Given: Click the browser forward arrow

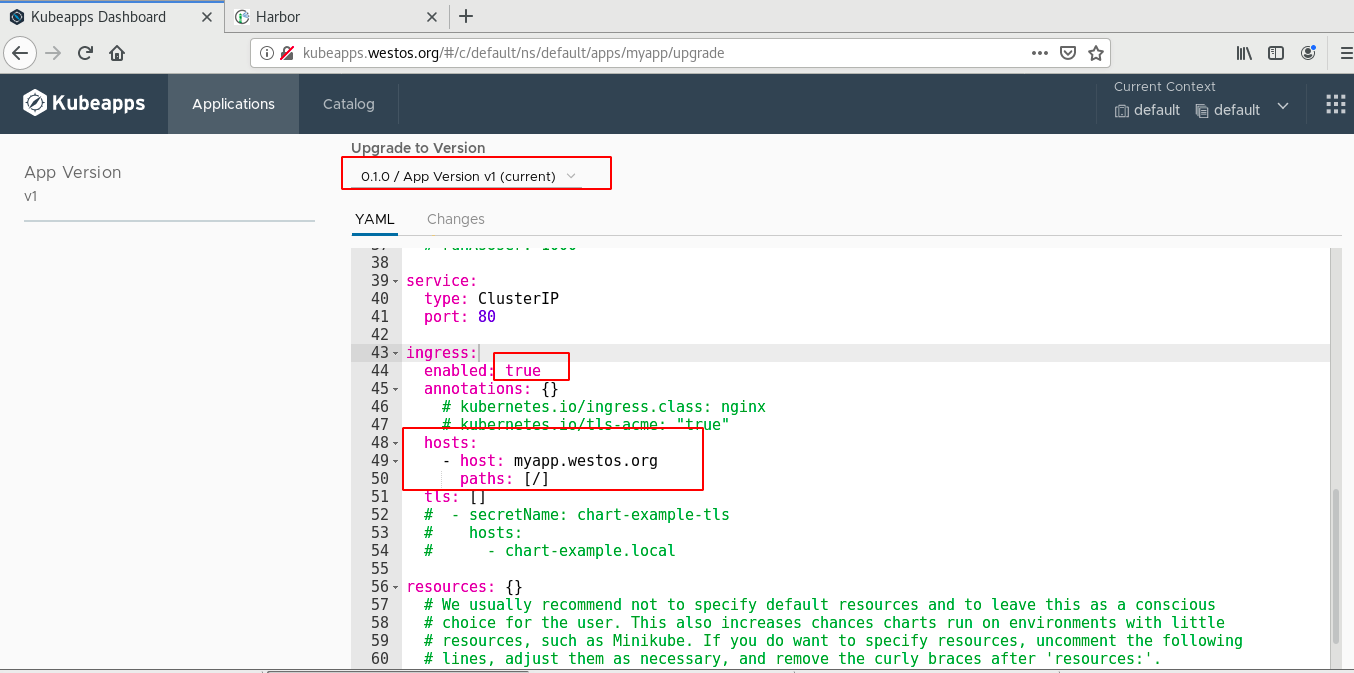Looking at the screenshot, I should [x=53, y=53].
